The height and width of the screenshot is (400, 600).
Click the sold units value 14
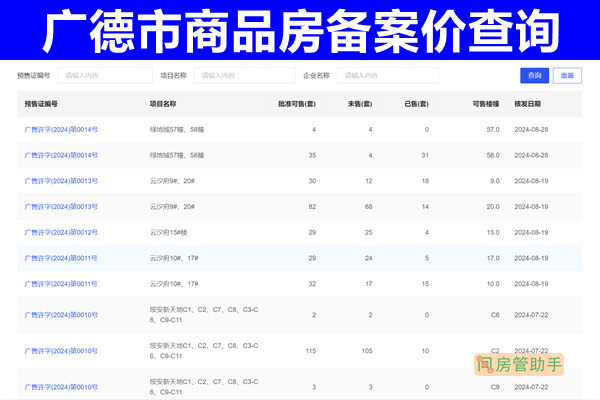click(425, 206)
